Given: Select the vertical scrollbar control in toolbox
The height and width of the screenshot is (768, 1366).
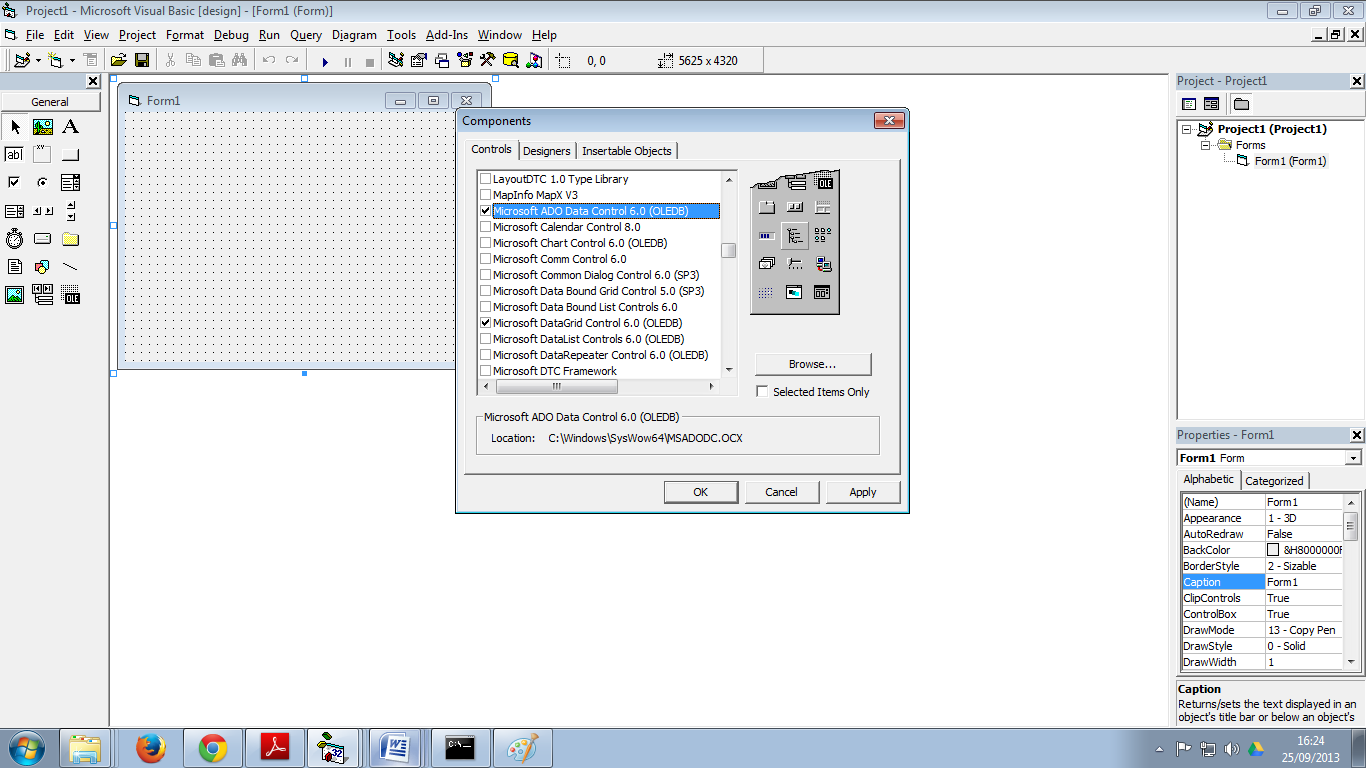Looking at the screenshot, I should click(70, 211).
